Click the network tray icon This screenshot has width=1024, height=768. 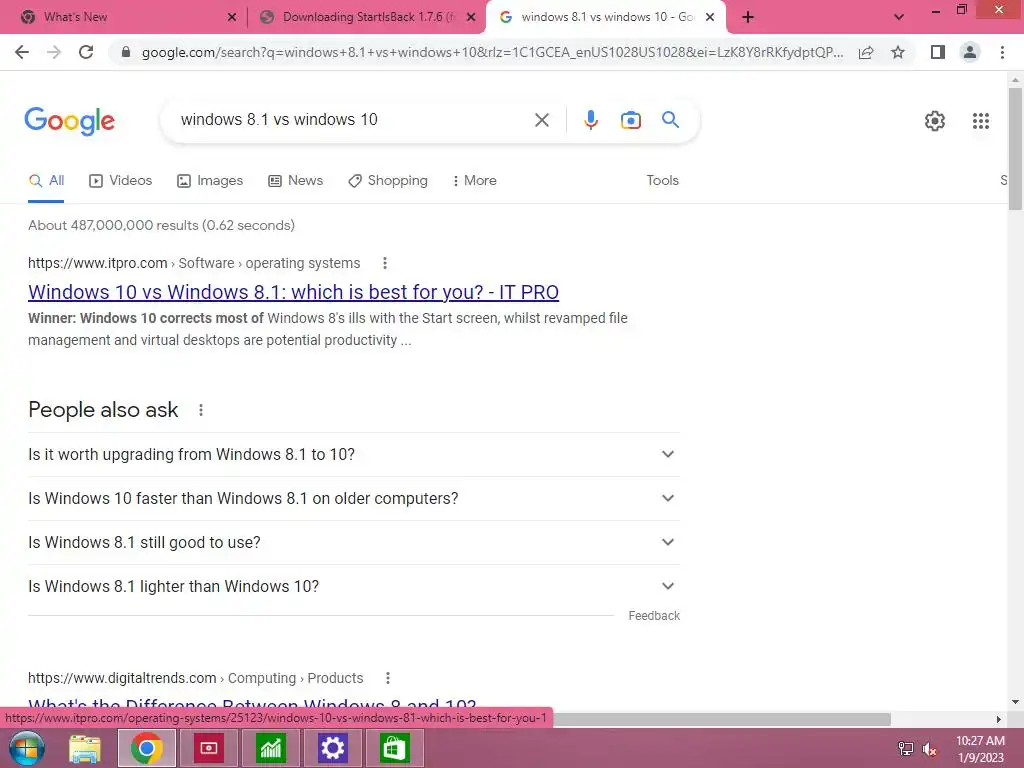tap(905, 749)
